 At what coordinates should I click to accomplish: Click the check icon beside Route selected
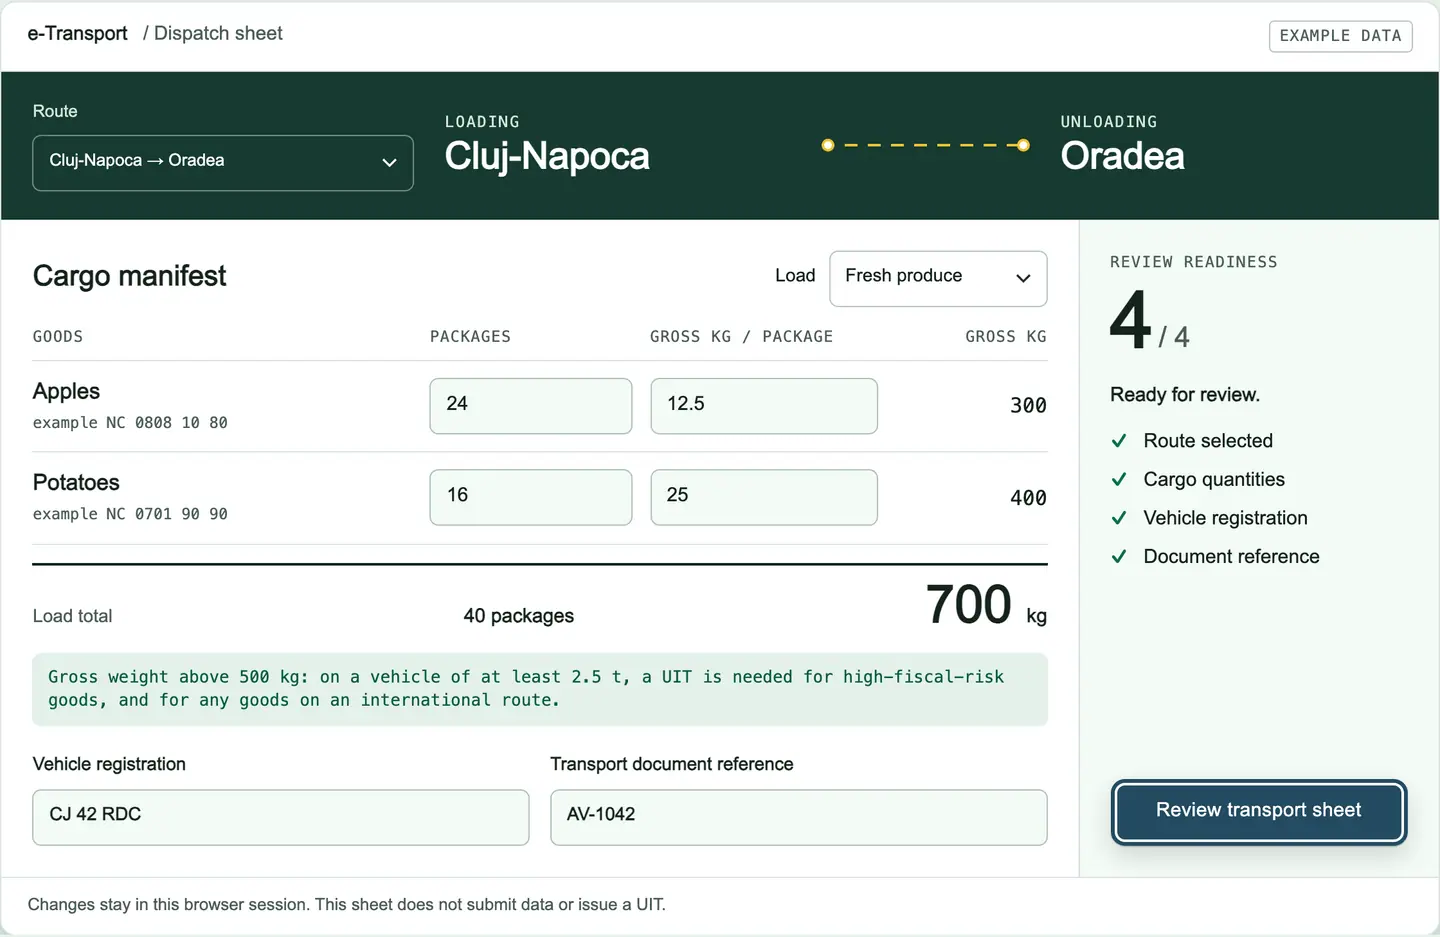1119,441
